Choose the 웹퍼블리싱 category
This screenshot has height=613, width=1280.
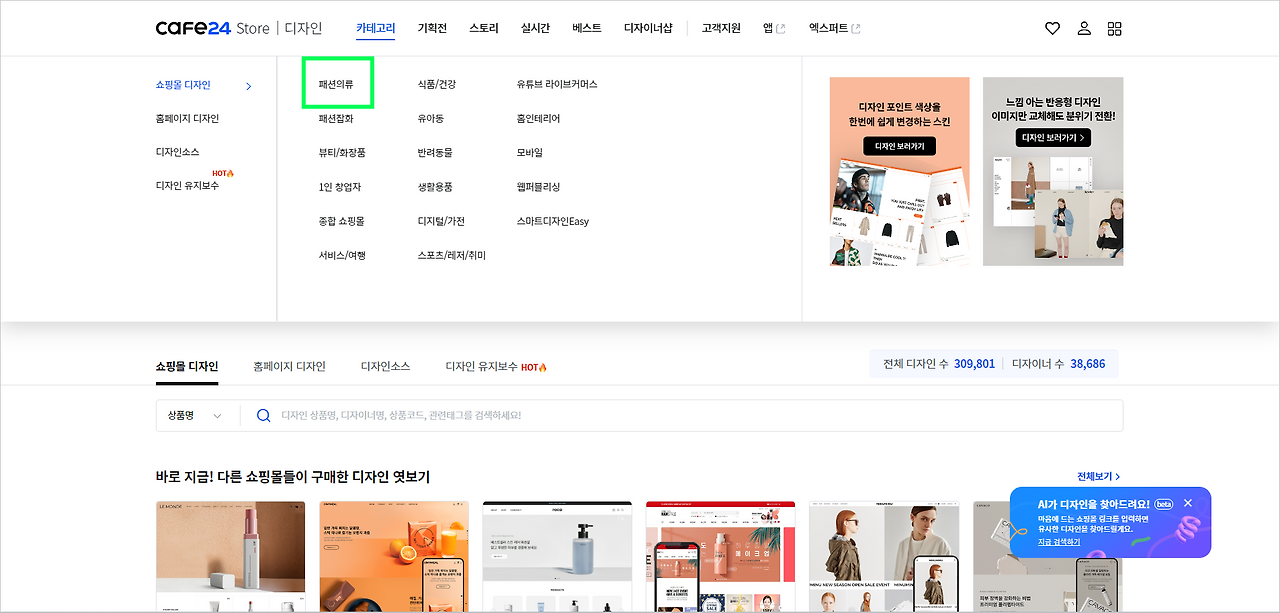click(x=539, y=187)
